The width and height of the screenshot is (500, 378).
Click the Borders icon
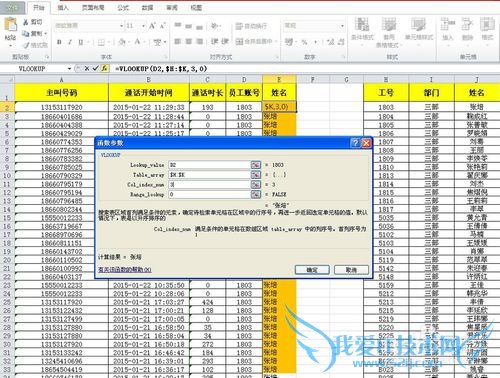101,42
